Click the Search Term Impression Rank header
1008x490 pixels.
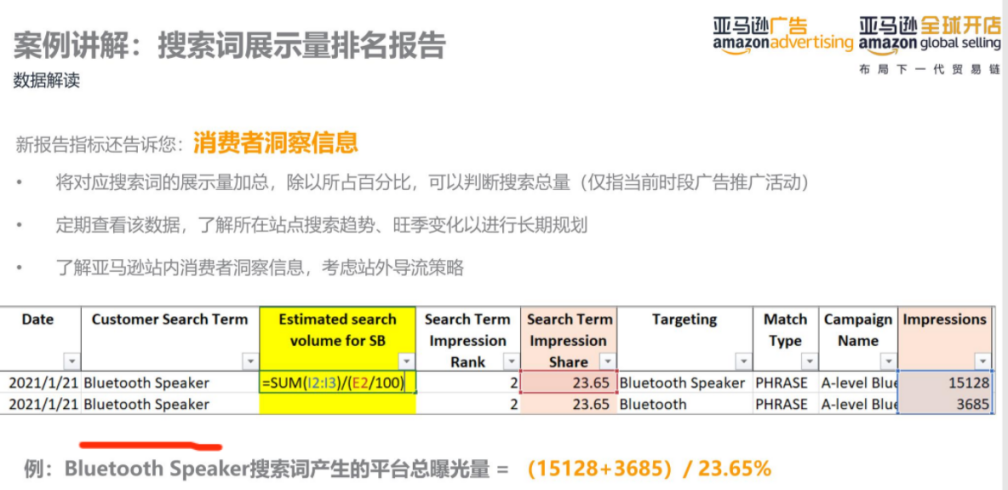point(468,338)
